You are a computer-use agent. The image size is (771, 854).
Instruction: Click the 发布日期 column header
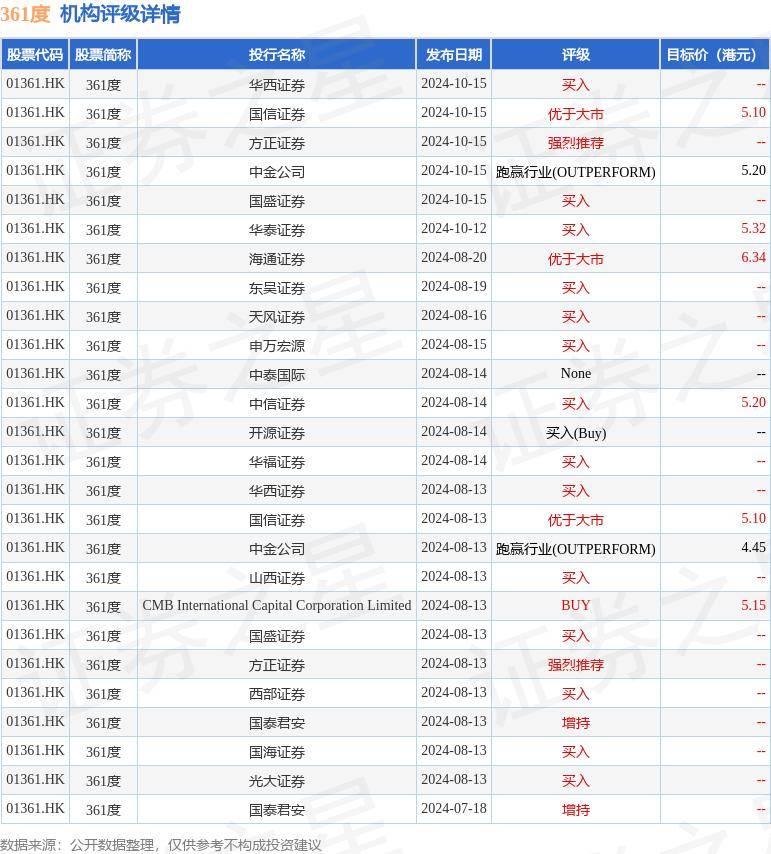coord(454,54)
